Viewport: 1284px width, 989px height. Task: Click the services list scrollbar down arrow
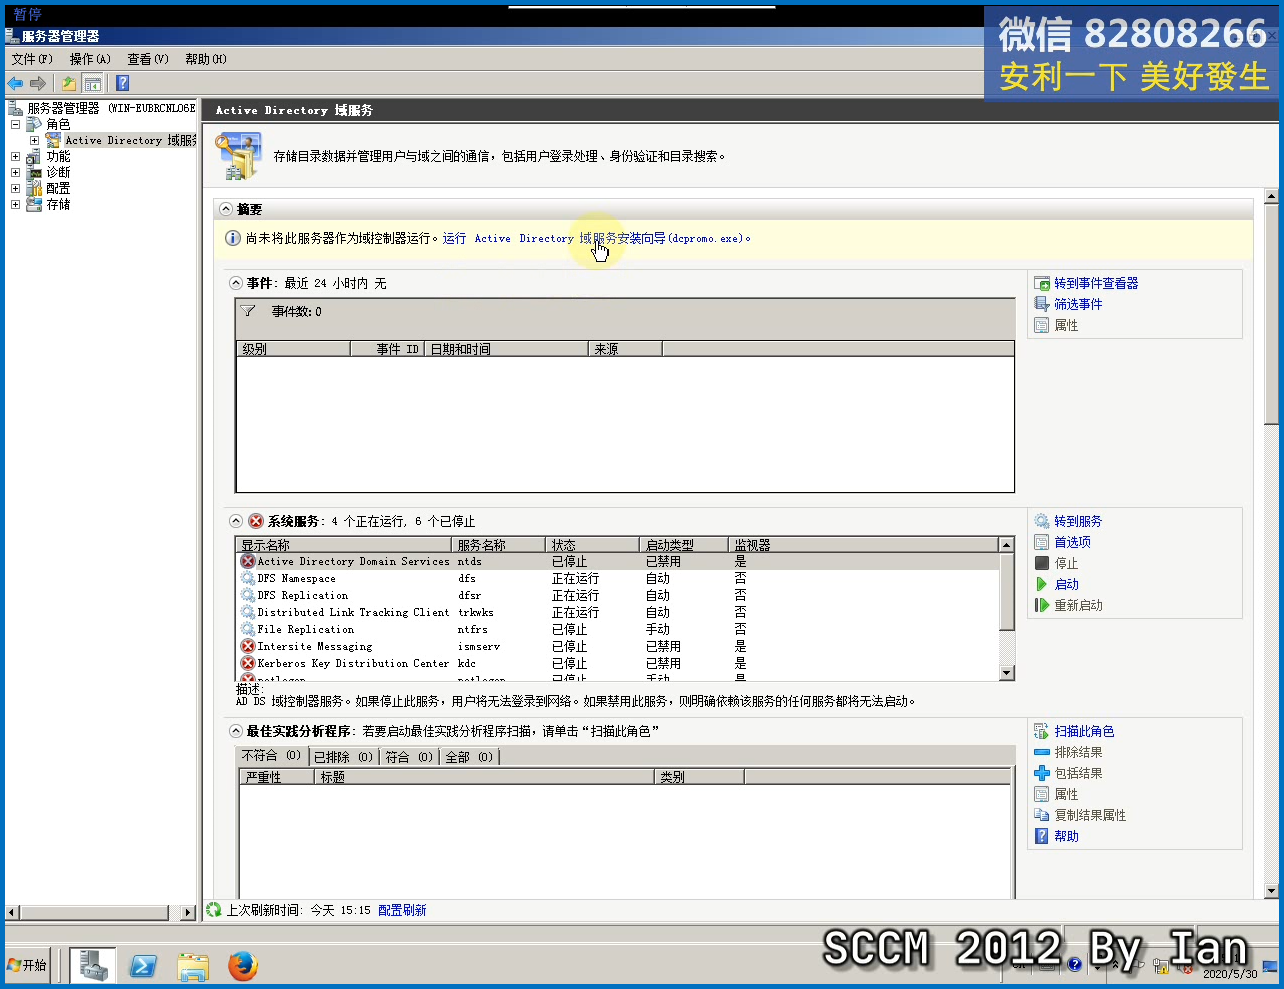1007,673
